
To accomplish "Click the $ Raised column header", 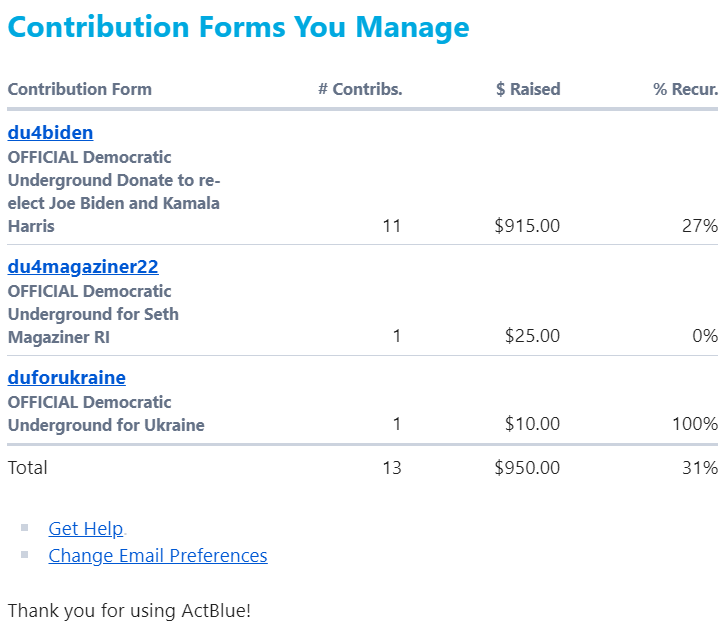I will coord(528,89).
